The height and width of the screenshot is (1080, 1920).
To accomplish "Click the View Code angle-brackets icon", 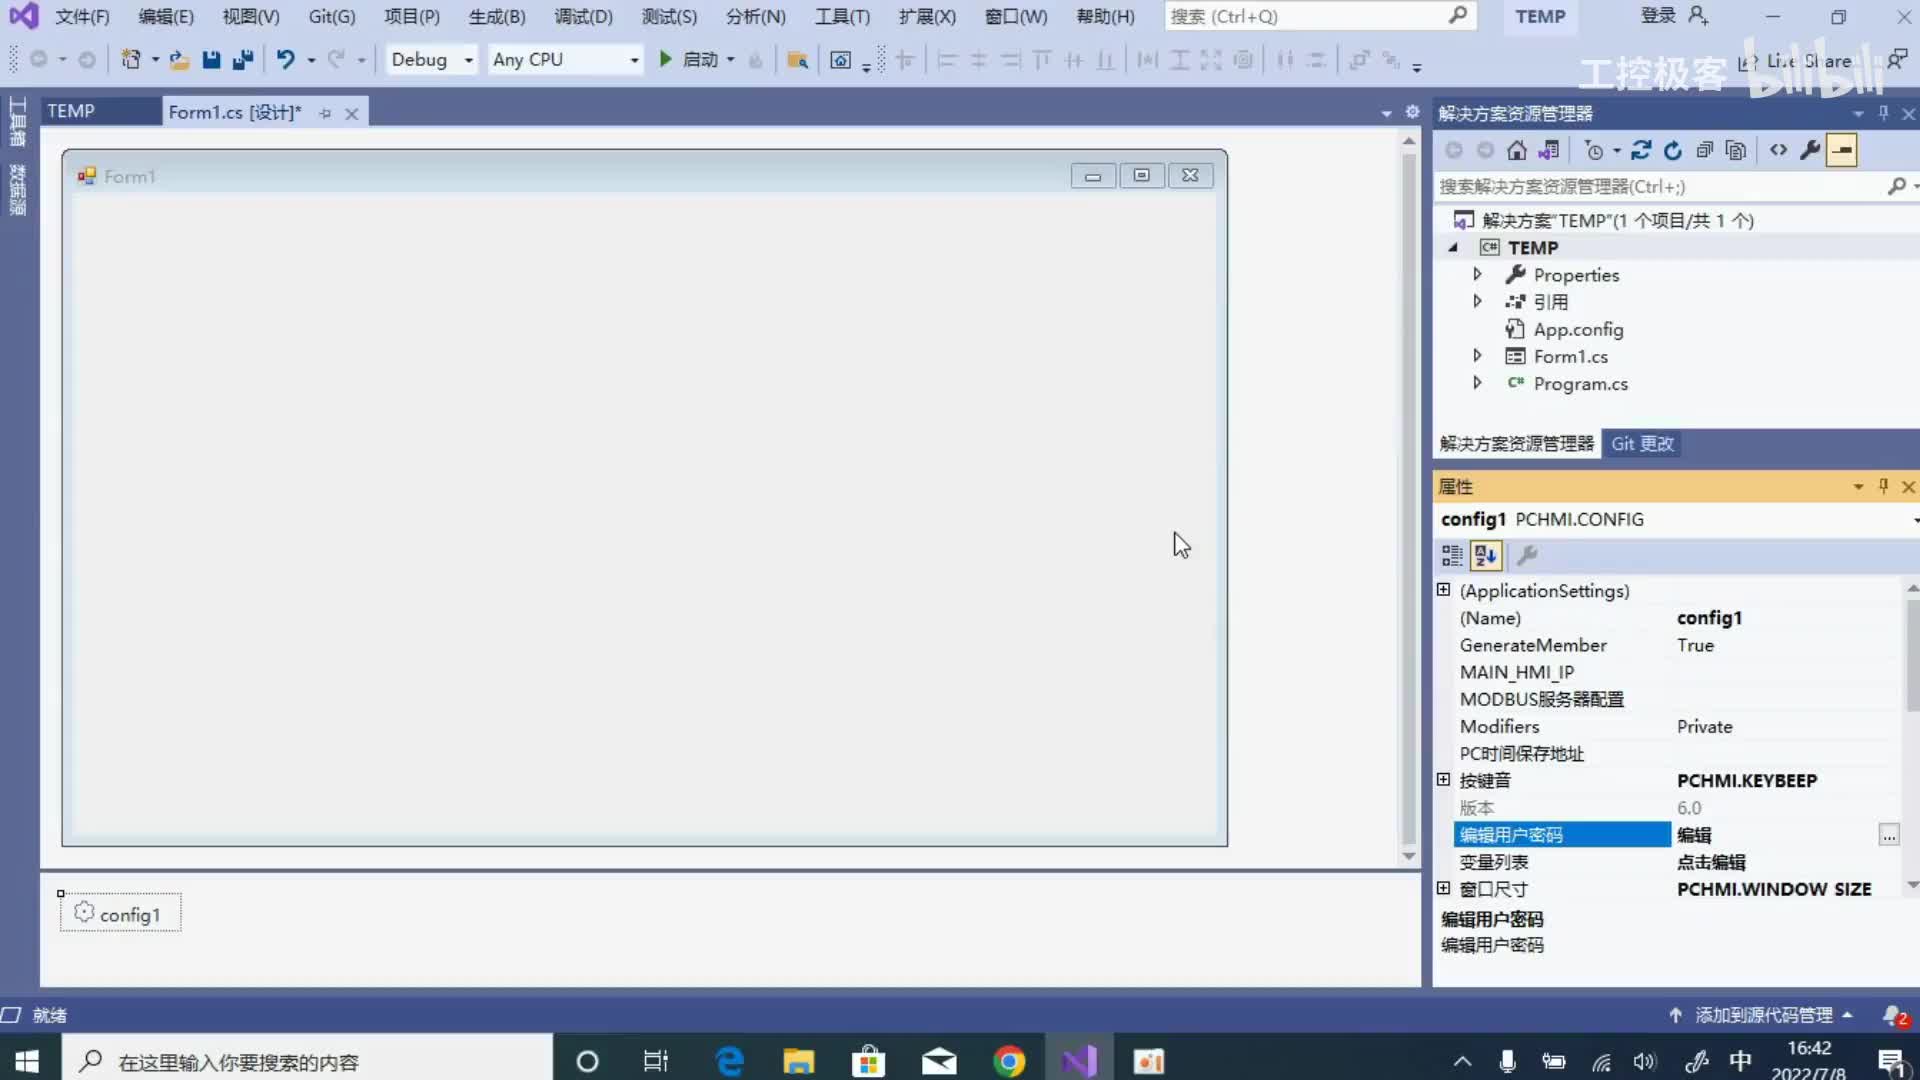I will click(x=1778, y=150).
